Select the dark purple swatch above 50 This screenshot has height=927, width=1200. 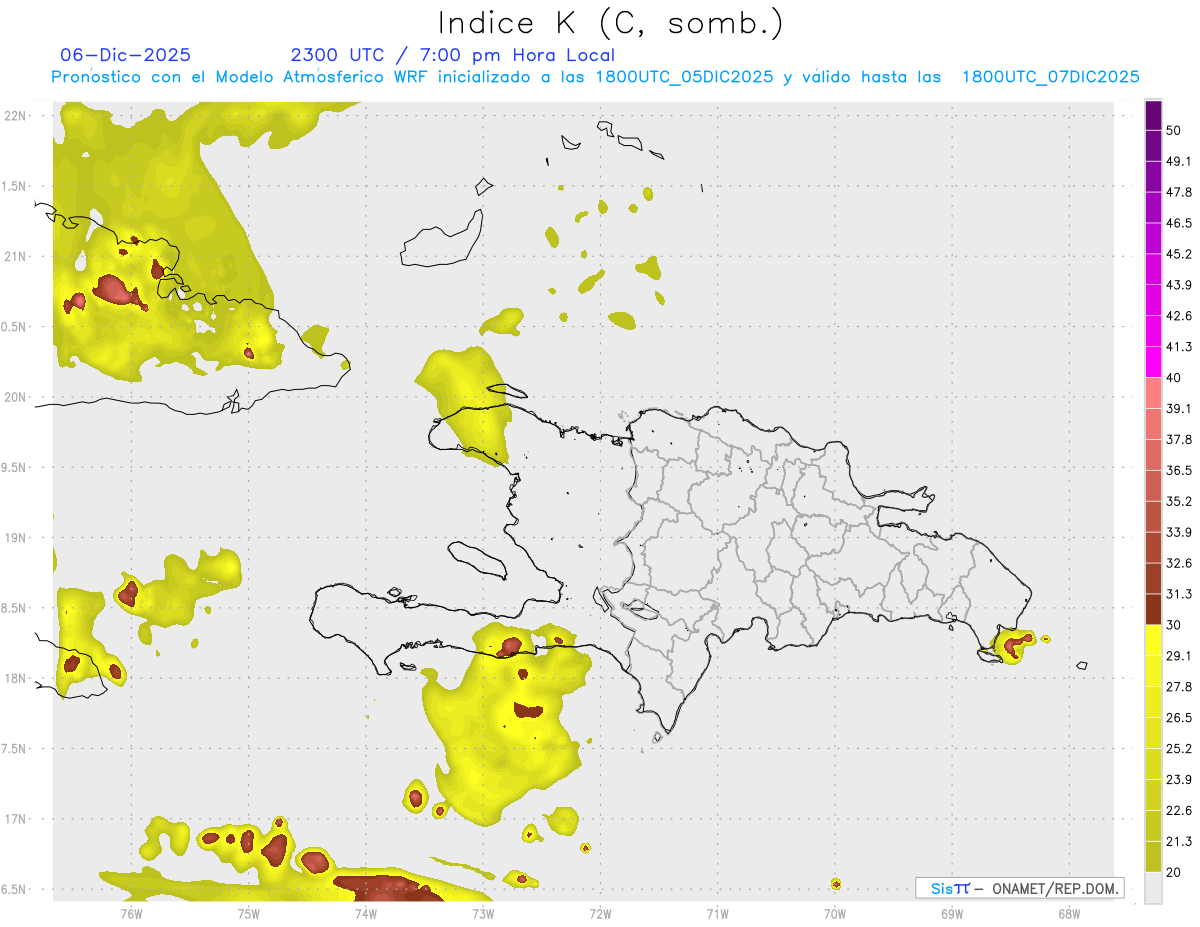coord(1153,115)
